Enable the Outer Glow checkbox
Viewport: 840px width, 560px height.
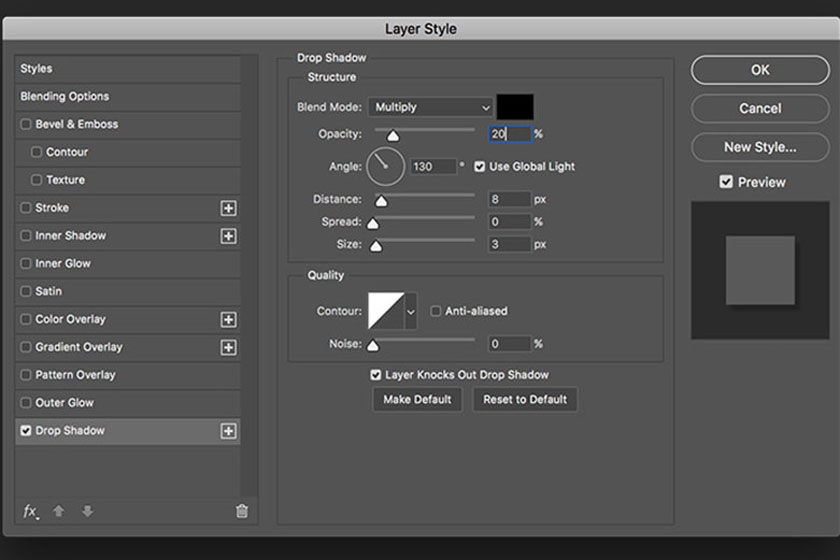pos(26,403)
